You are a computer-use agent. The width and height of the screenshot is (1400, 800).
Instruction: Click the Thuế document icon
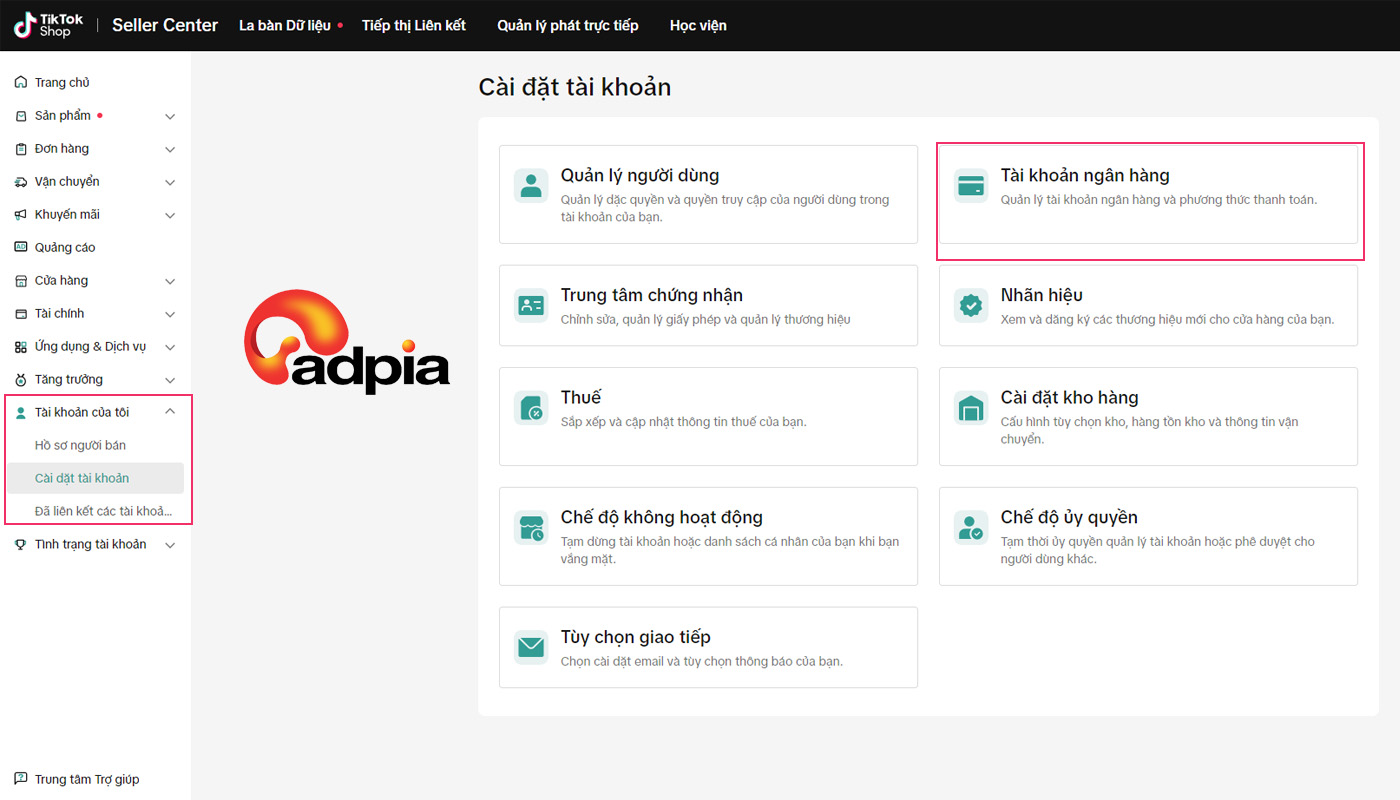point(531,407)
